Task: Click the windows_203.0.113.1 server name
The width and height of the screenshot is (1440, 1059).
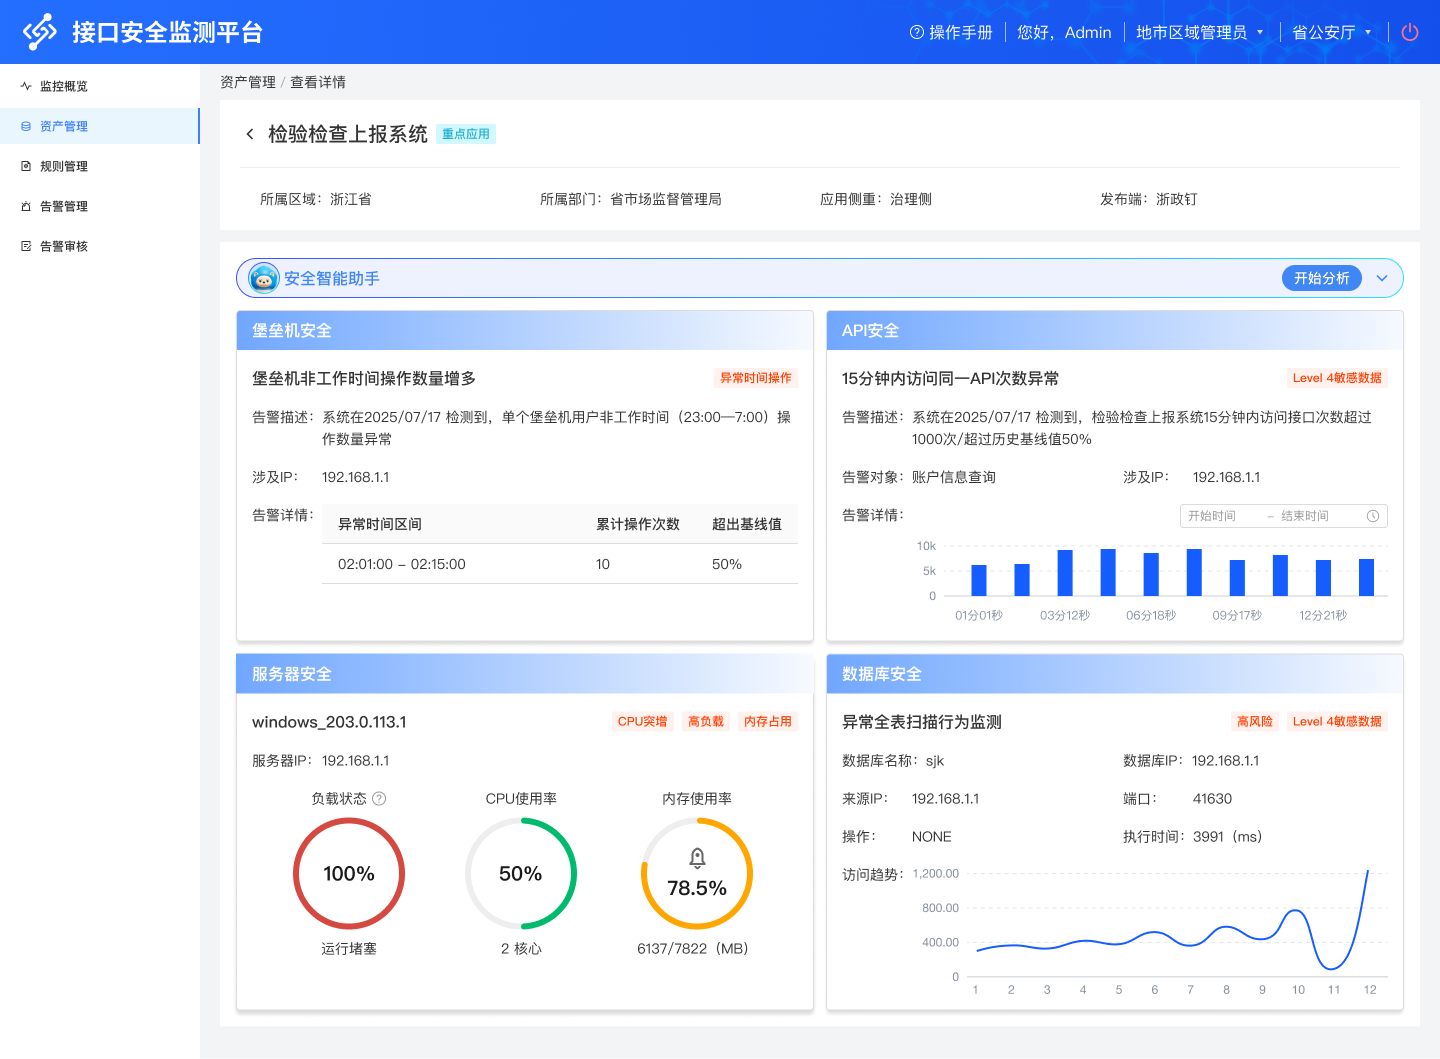Action: tap(329, 722)
